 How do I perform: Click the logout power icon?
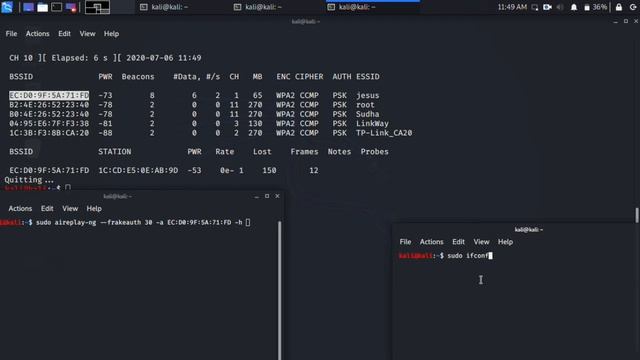(x=633, y=7)
